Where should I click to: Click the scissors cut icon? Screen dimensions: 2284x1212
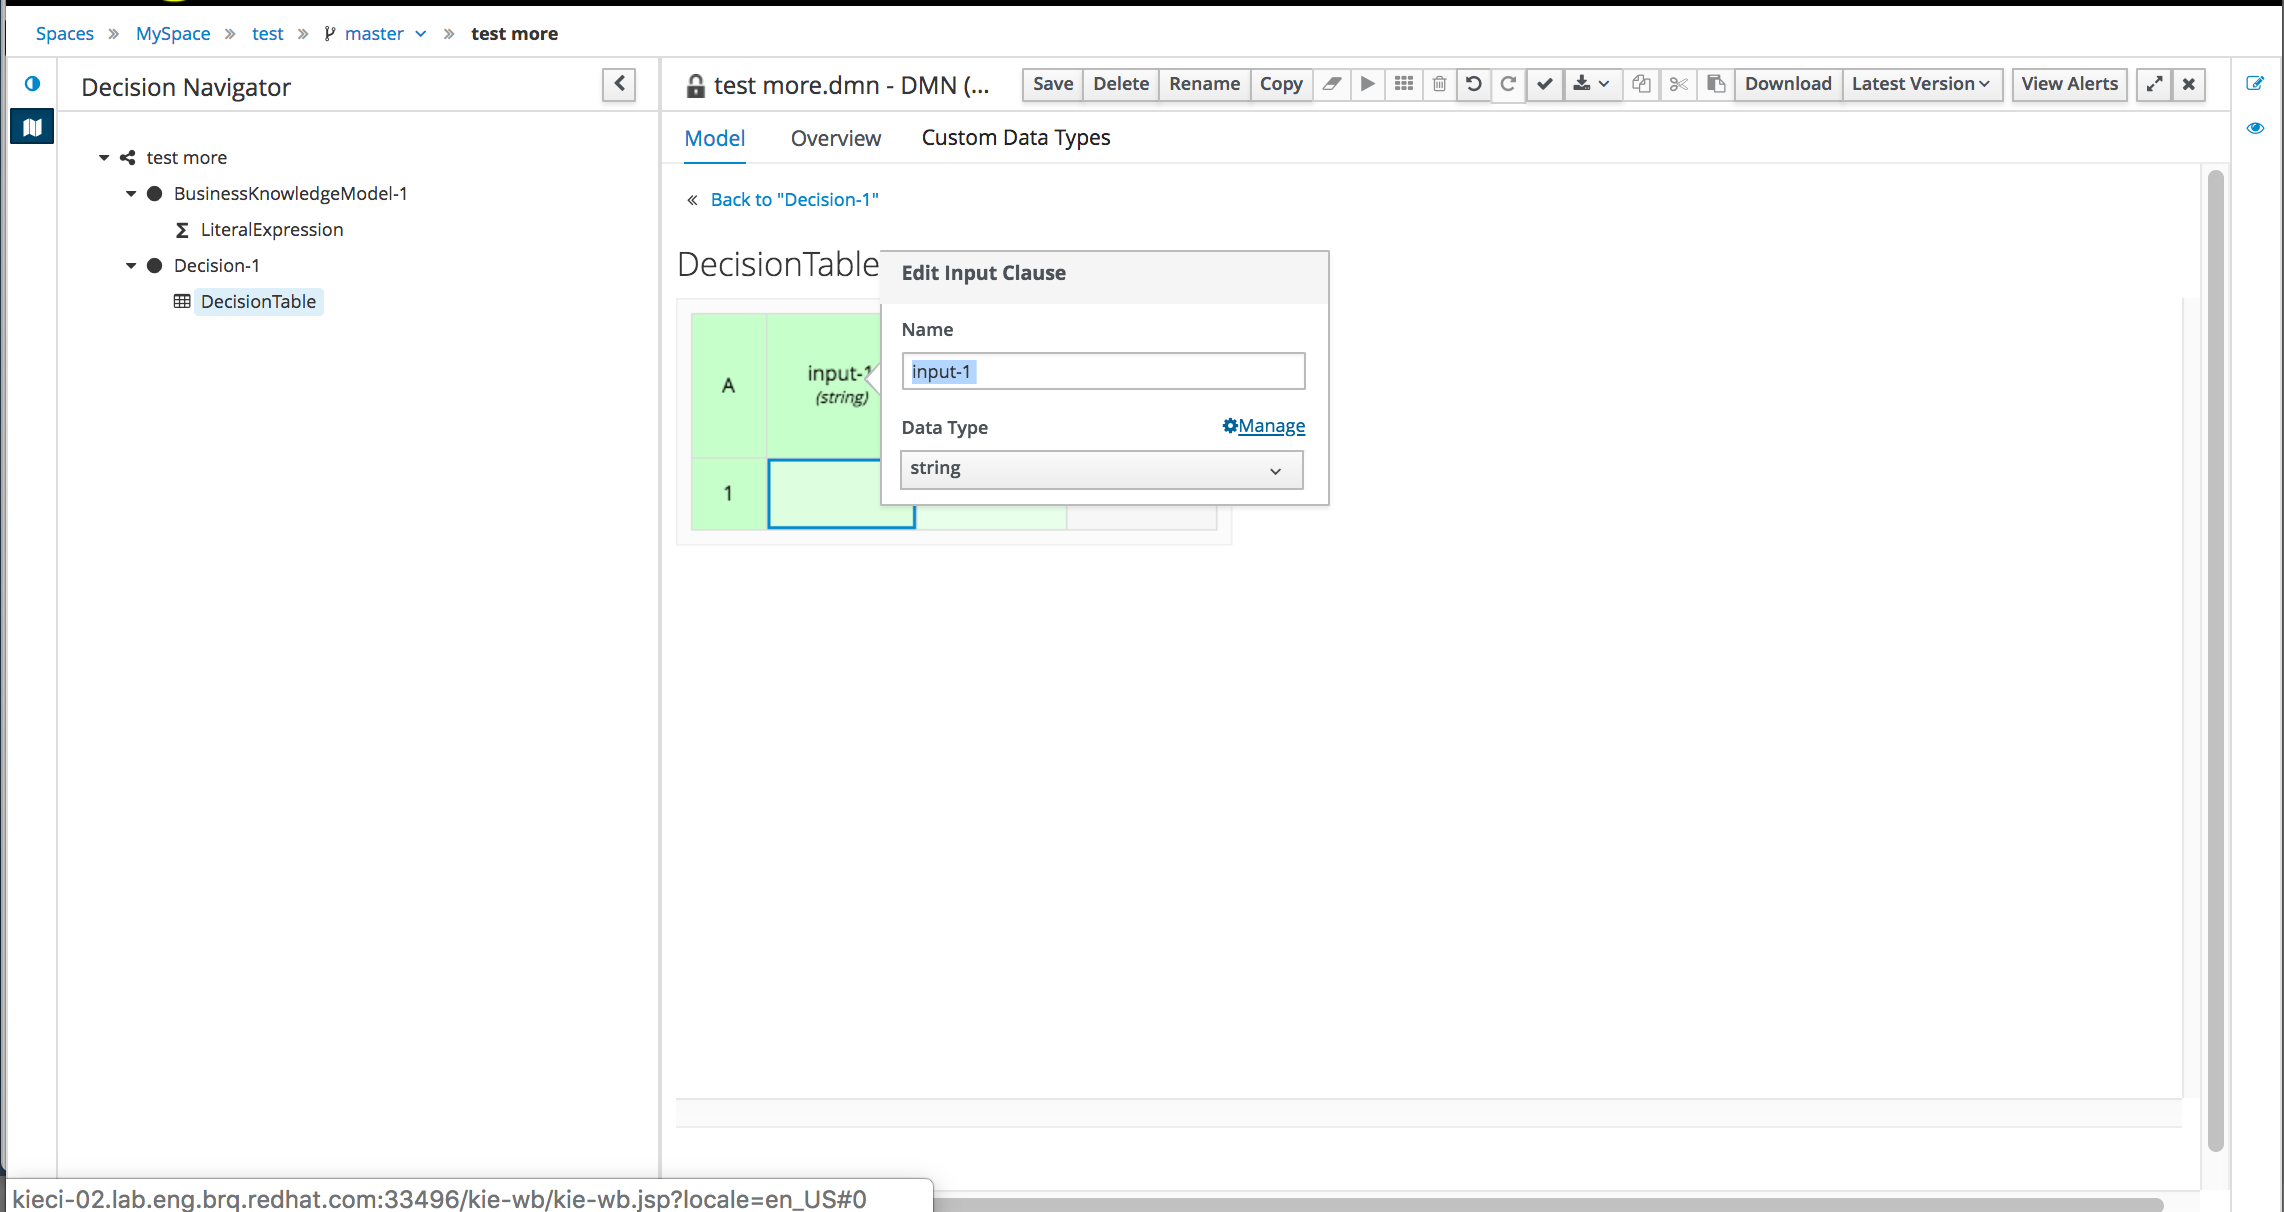coord(1678,84)
